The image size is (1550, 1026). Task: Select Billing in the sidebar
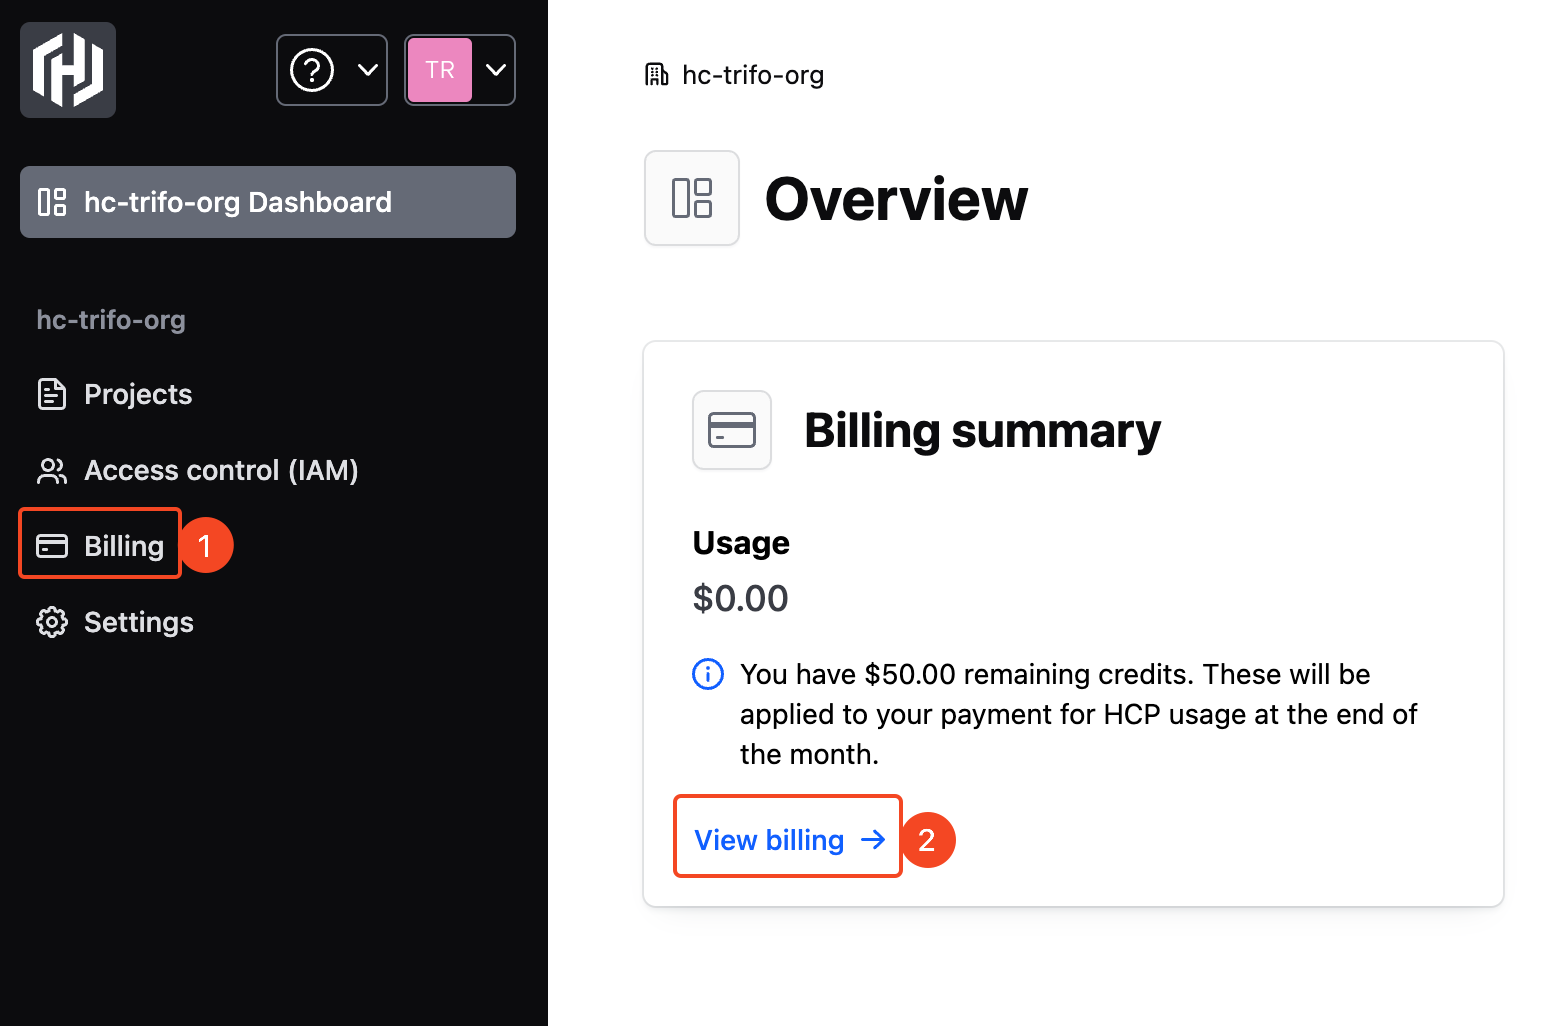(x=123, y=546)
